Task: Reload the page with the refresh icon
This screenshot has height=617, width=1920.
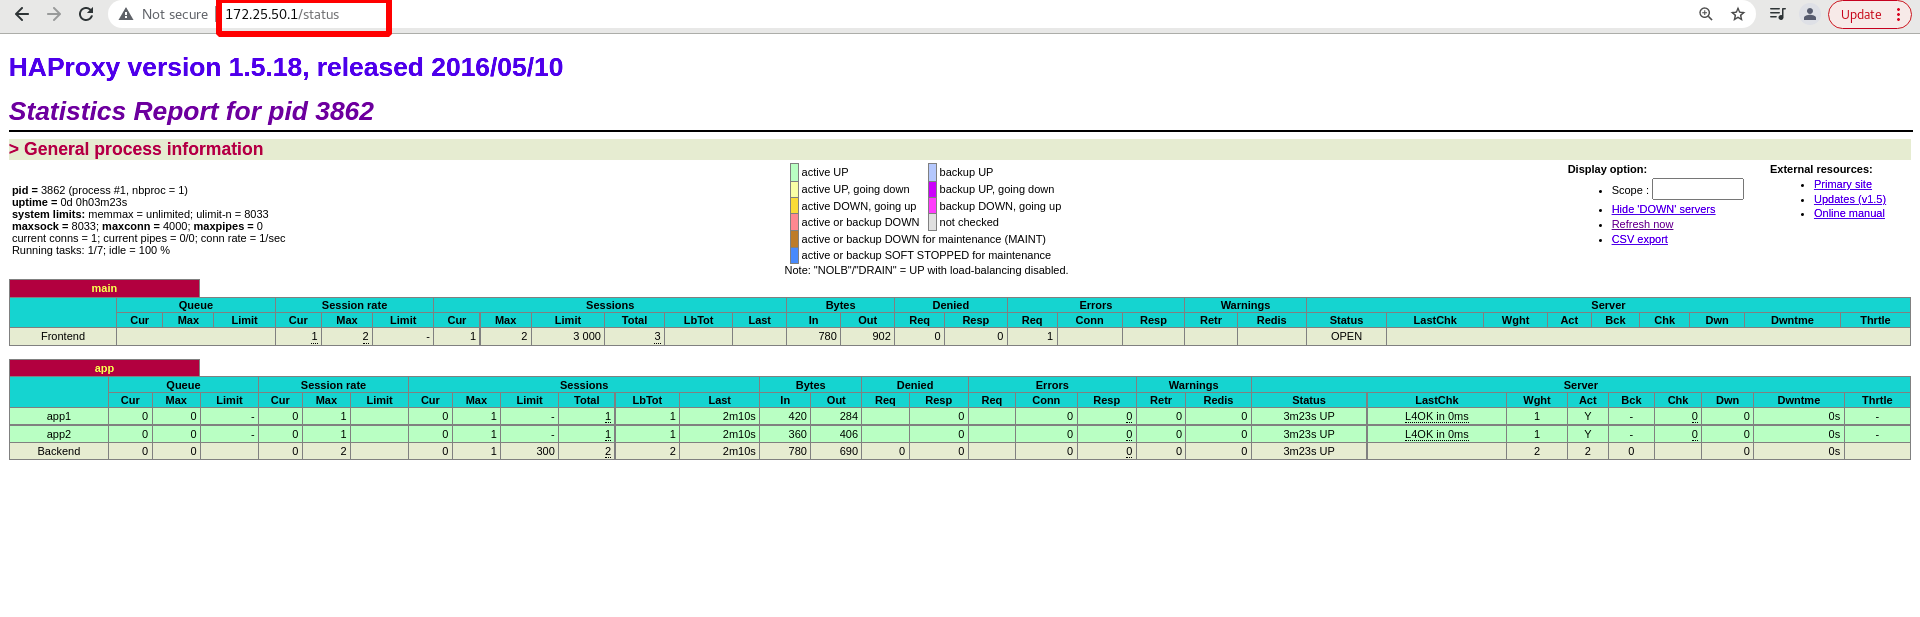Action: [86, 14]
